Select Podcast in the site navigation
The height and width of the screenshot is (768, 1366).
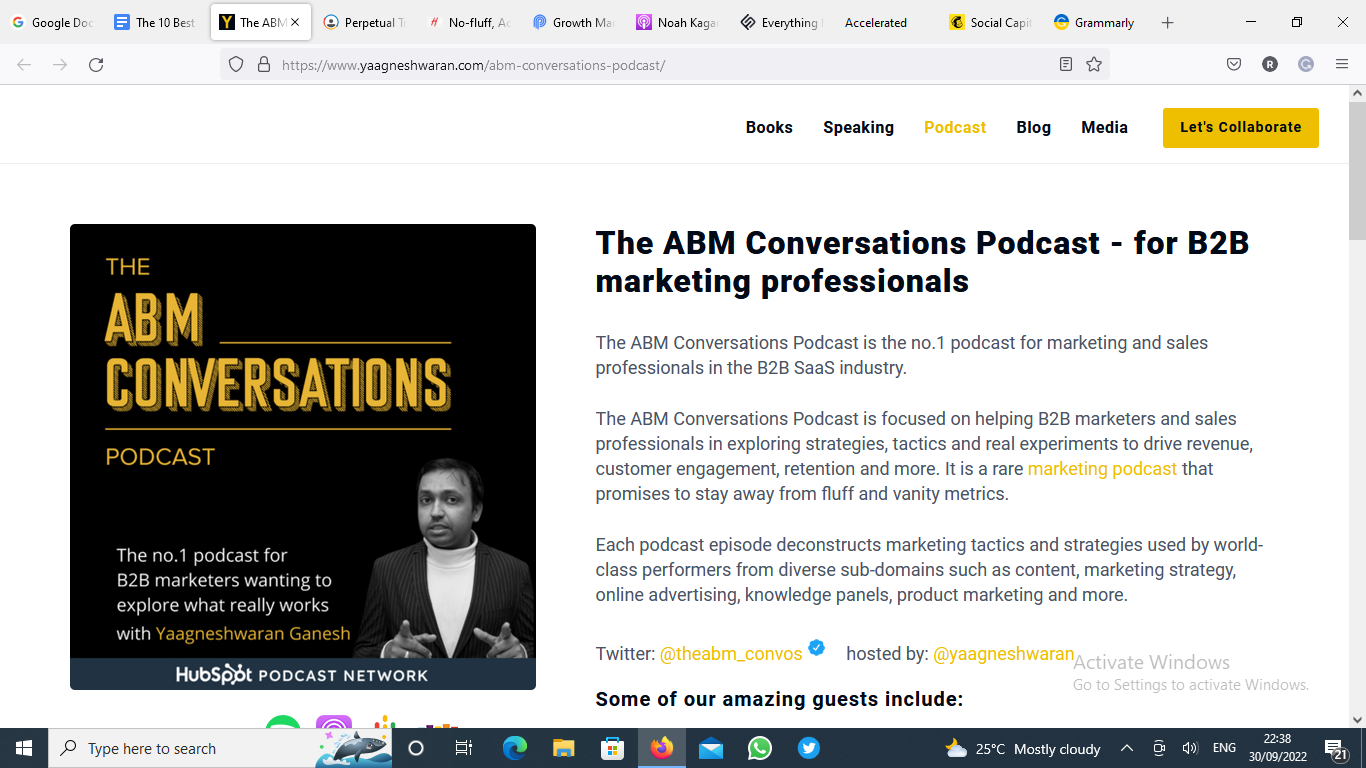tap(955, 127)
